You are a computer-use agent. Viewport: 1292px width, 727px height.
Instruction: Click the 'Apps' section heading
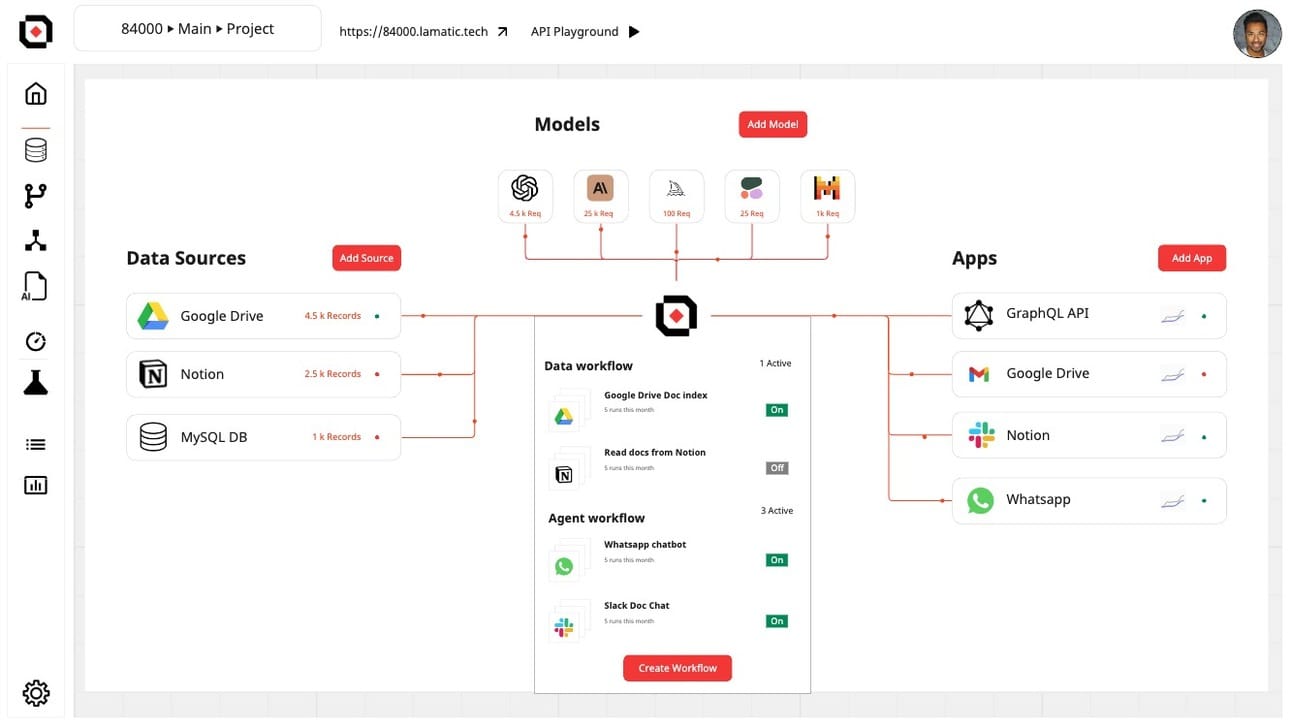click(x=975, y=259)
